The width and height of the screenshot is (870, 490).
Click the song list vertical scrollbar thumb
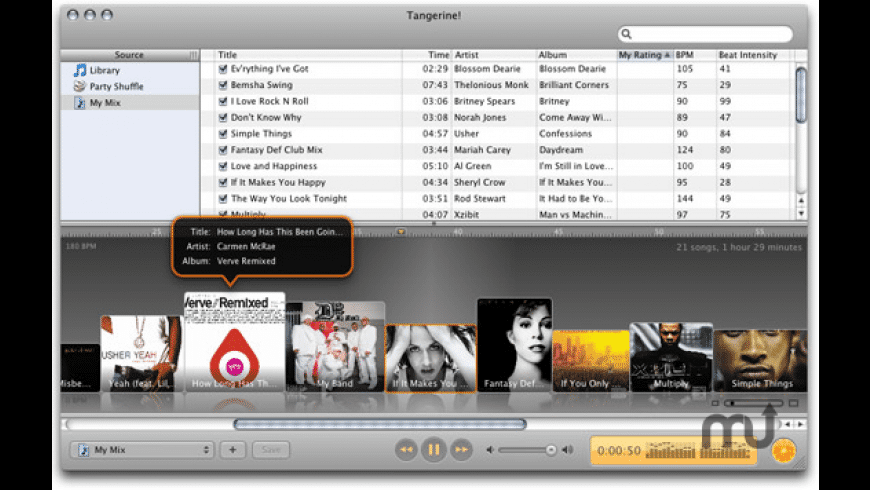click(x=801, y=95)
